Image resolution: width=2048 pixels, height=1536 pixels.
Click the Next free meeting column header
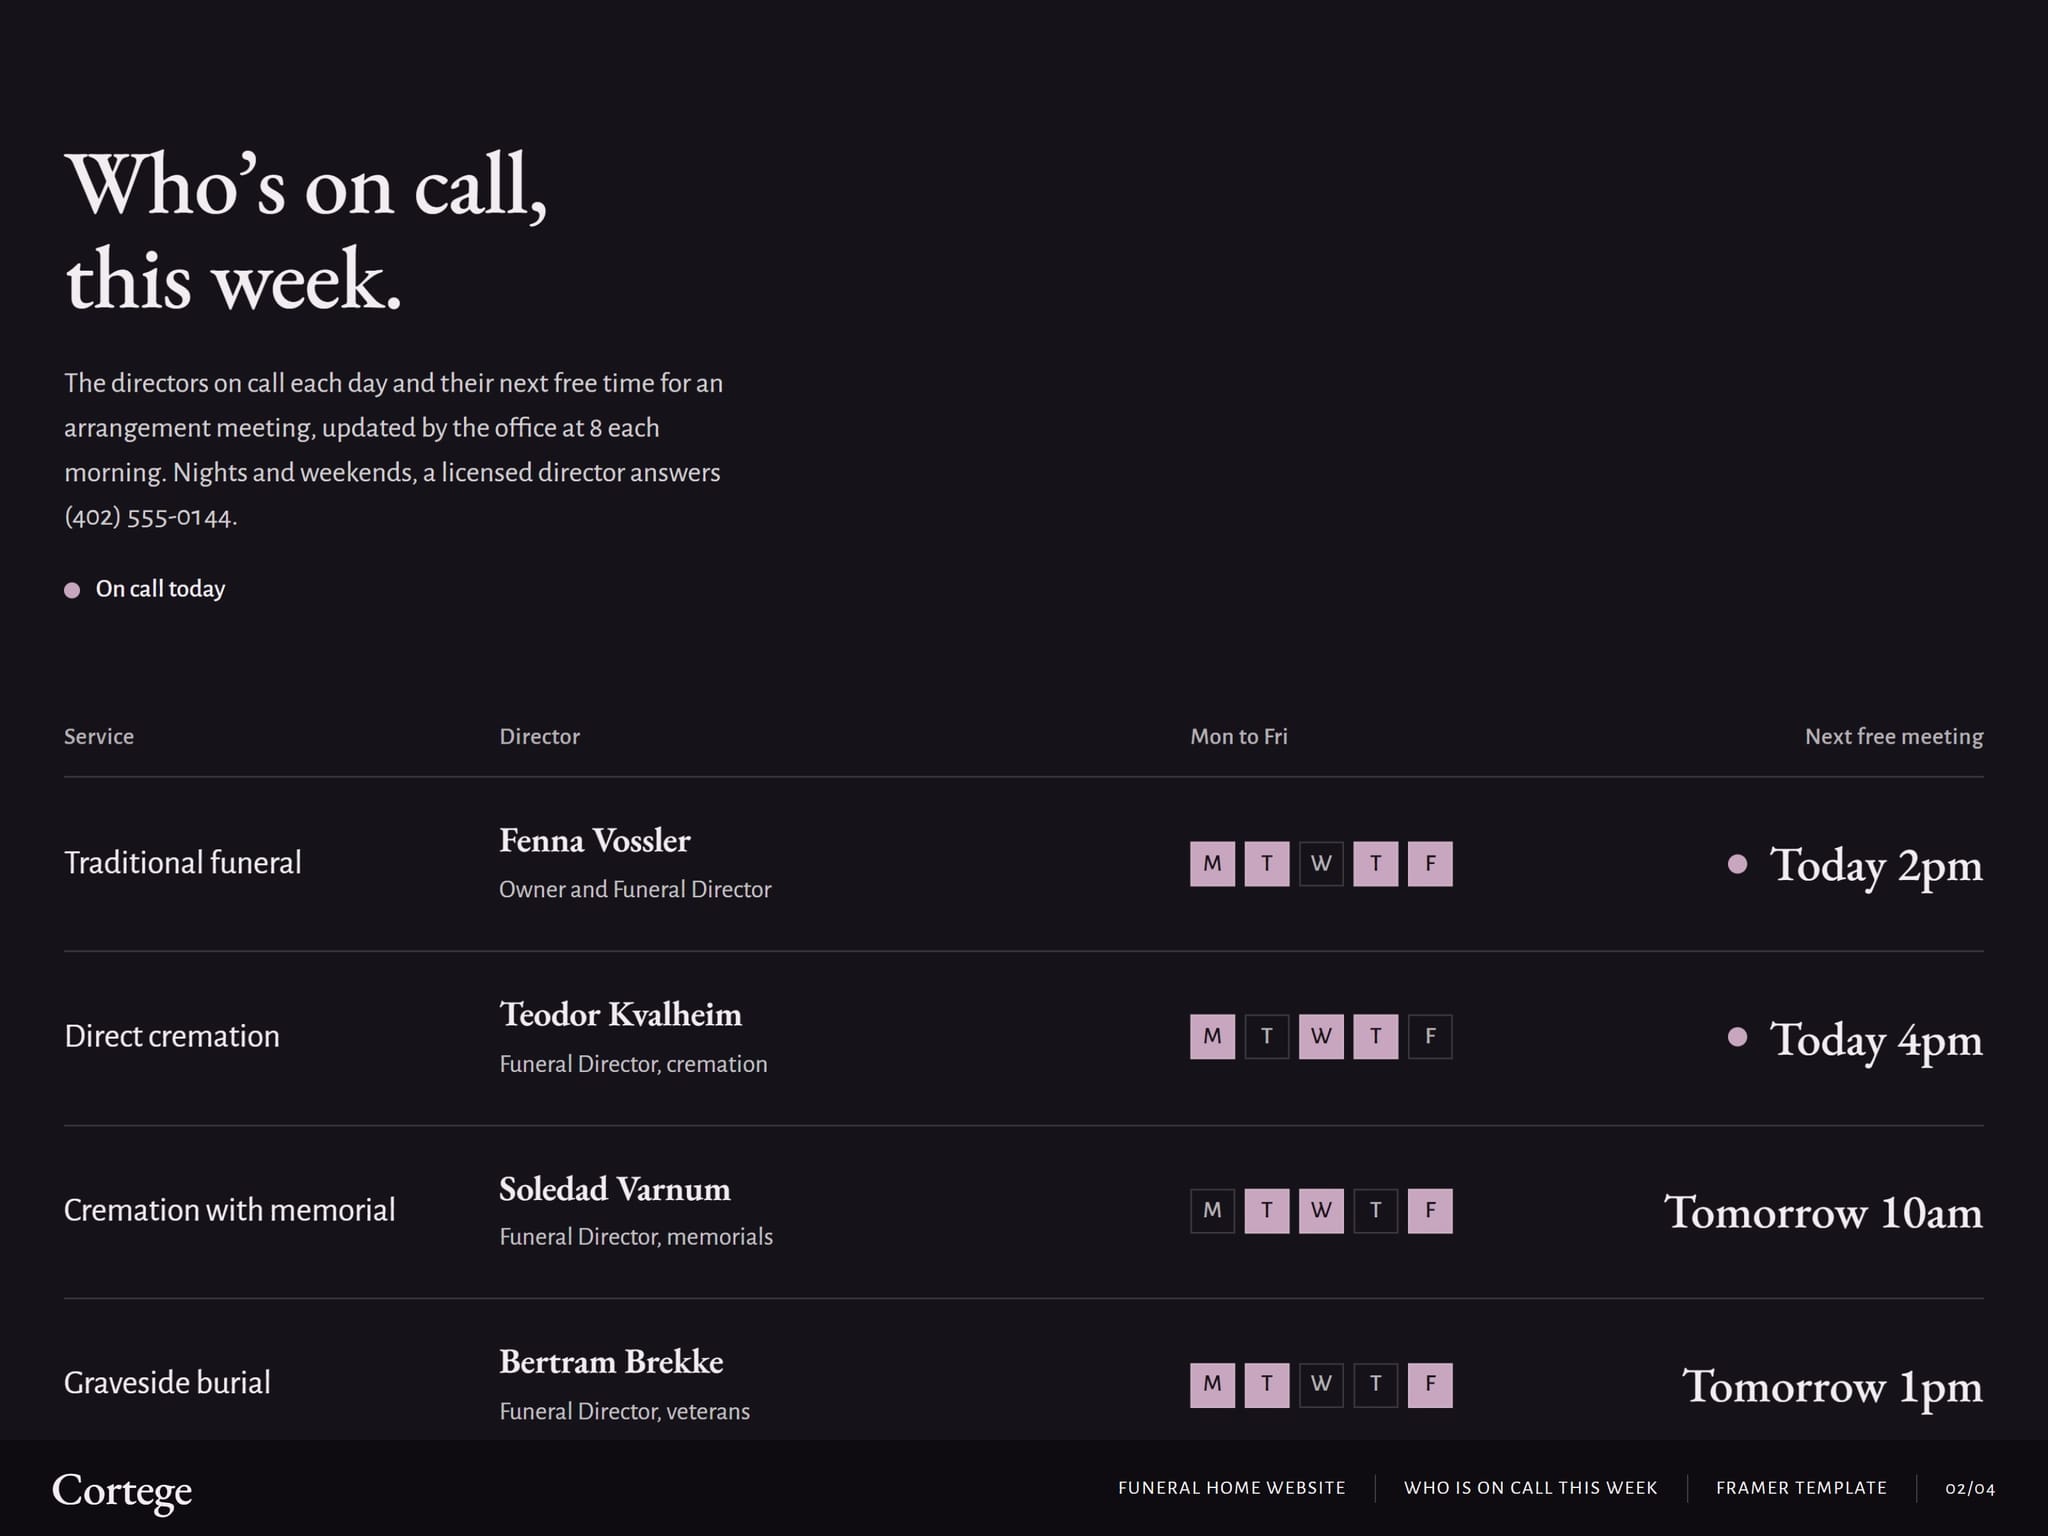1894,737
